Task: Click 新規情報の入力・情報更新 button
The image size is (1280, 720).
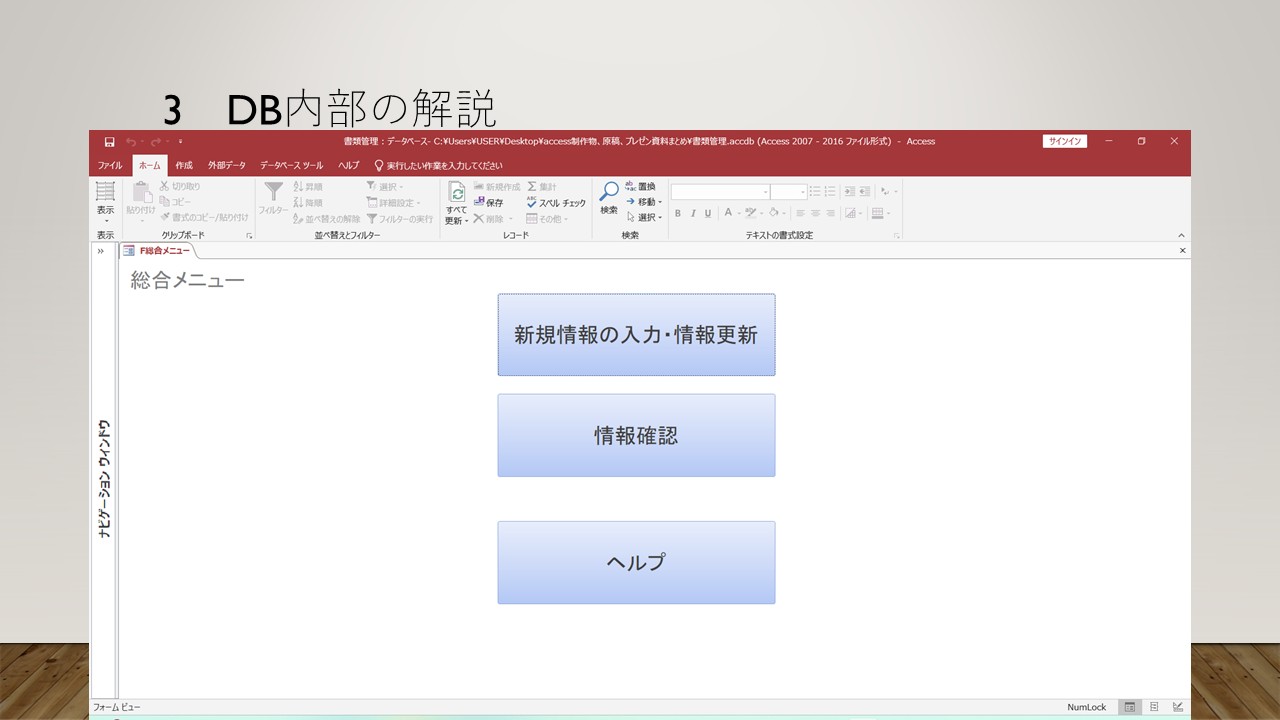Action: (x=636, y=335)
